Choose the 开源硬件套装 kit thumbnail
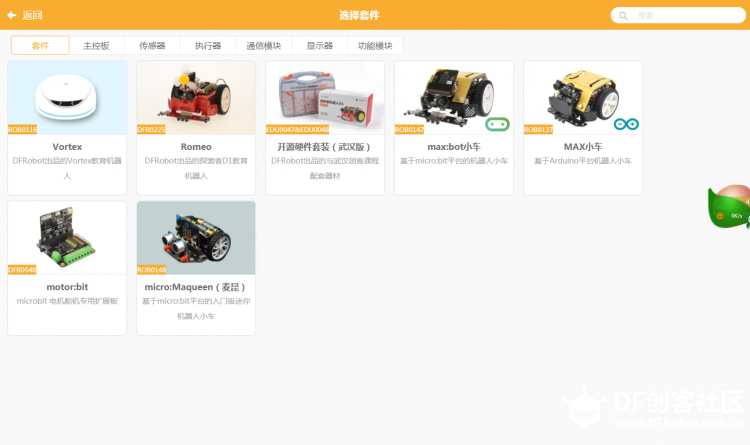750x445 pixels. (x=325, y=98)
